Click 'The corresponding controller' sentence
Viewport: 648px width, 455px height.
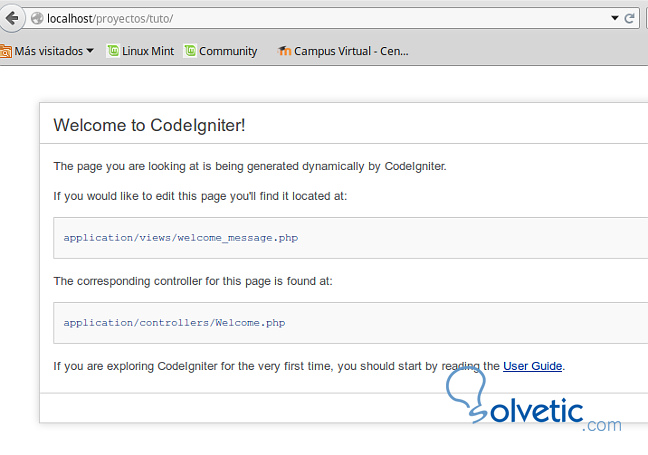(193, 281)
